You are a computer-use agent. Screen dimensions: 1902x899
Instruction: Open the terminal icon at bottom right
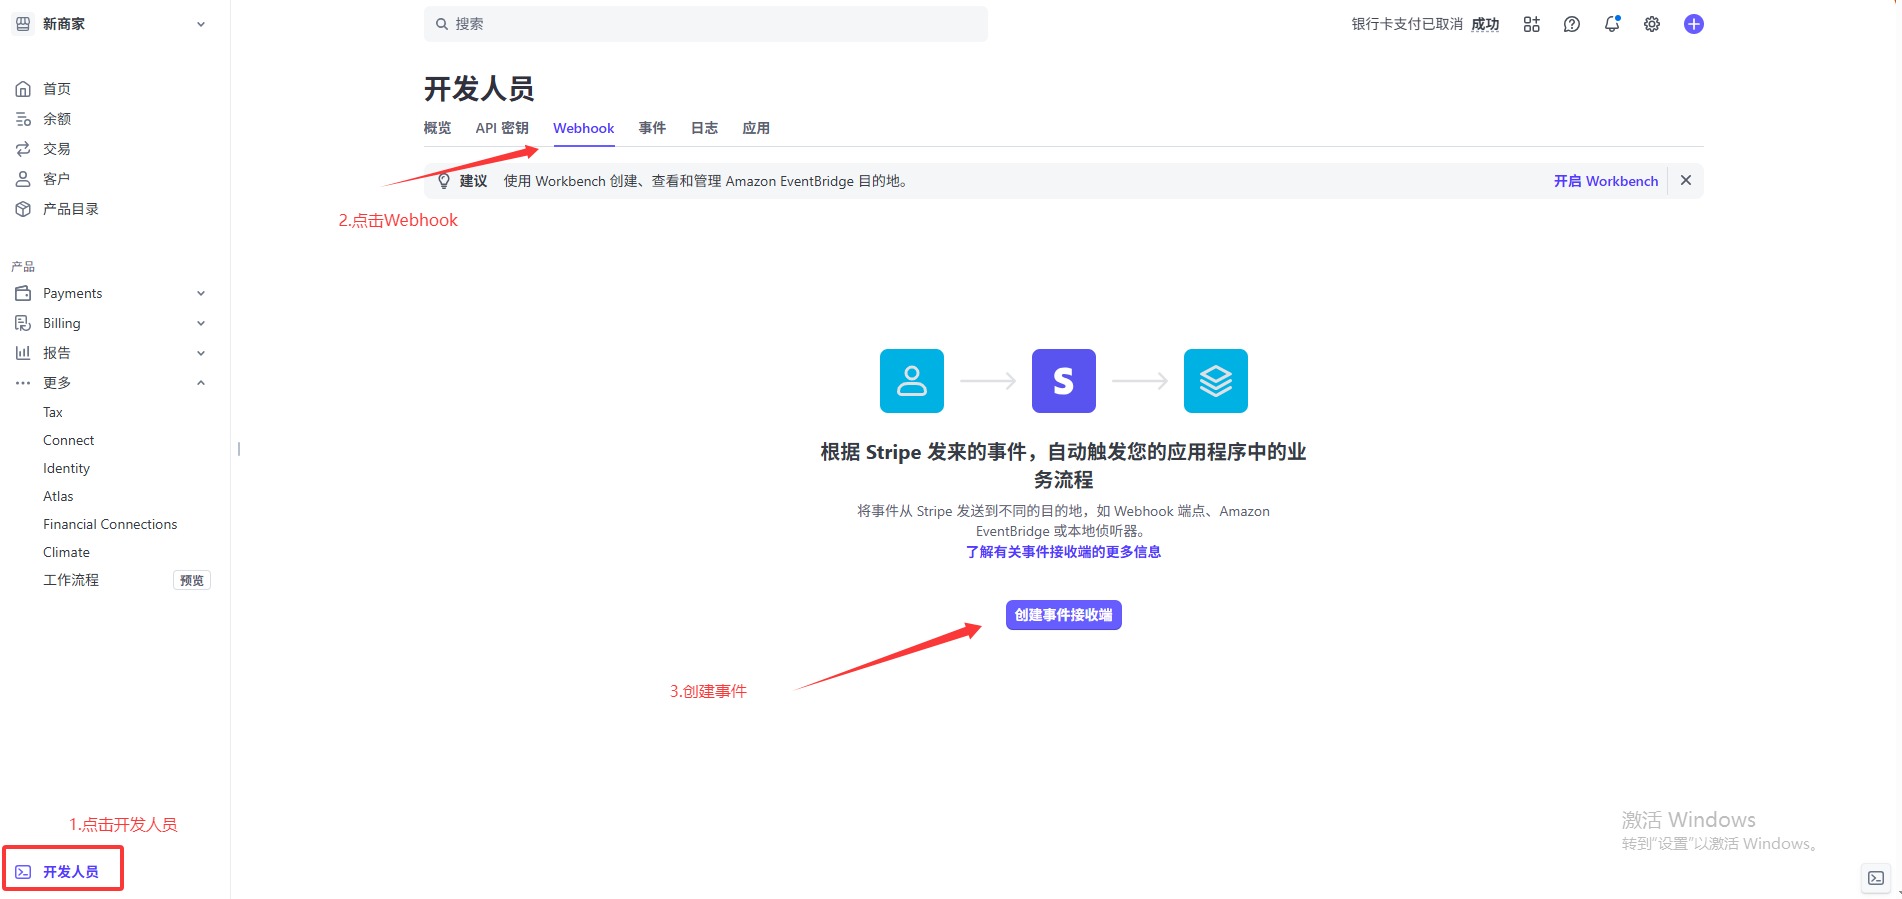tap(1876, 878)
